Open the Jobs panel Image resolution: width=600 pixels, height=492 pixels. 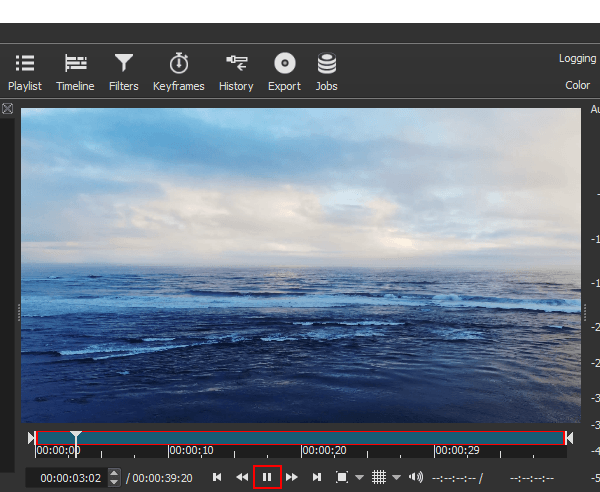click(x=326, y=72)
